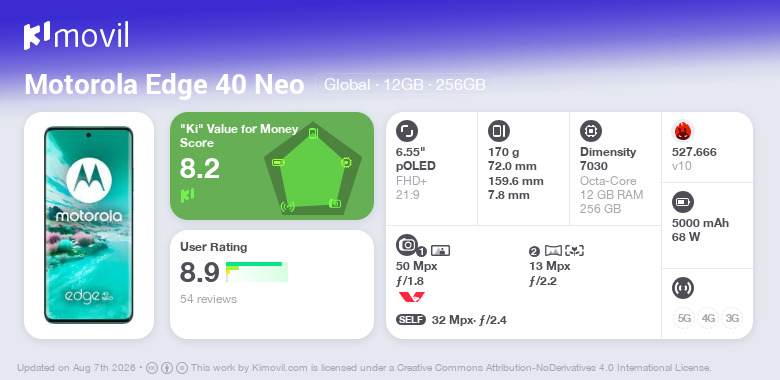Click the macro flower lens icon
780x380 pixels.
tap(575, 251)
